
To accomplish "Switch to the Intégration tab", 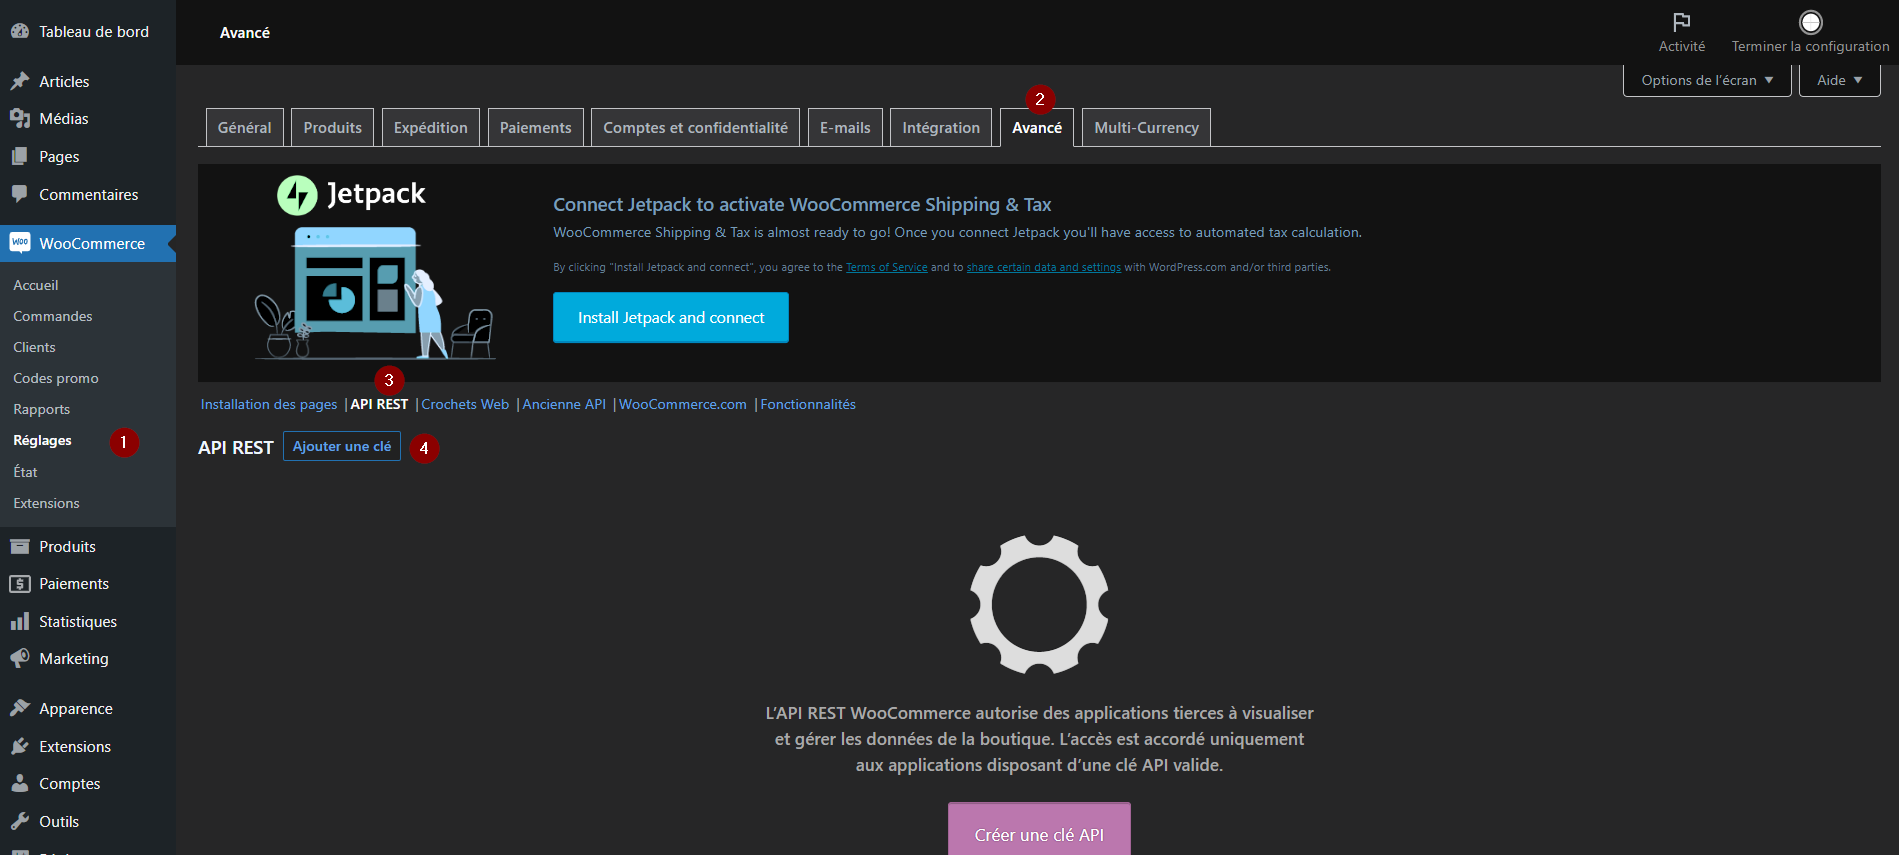I will coord(941,127).
